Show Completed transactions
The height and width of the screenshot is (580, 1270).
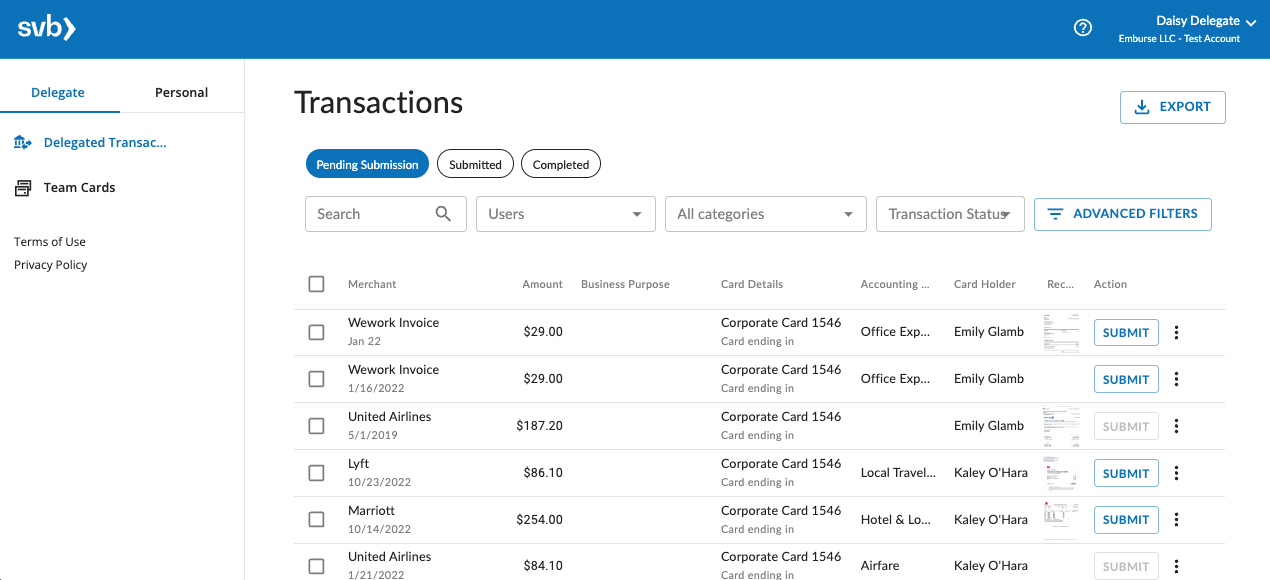coord(561,165)
